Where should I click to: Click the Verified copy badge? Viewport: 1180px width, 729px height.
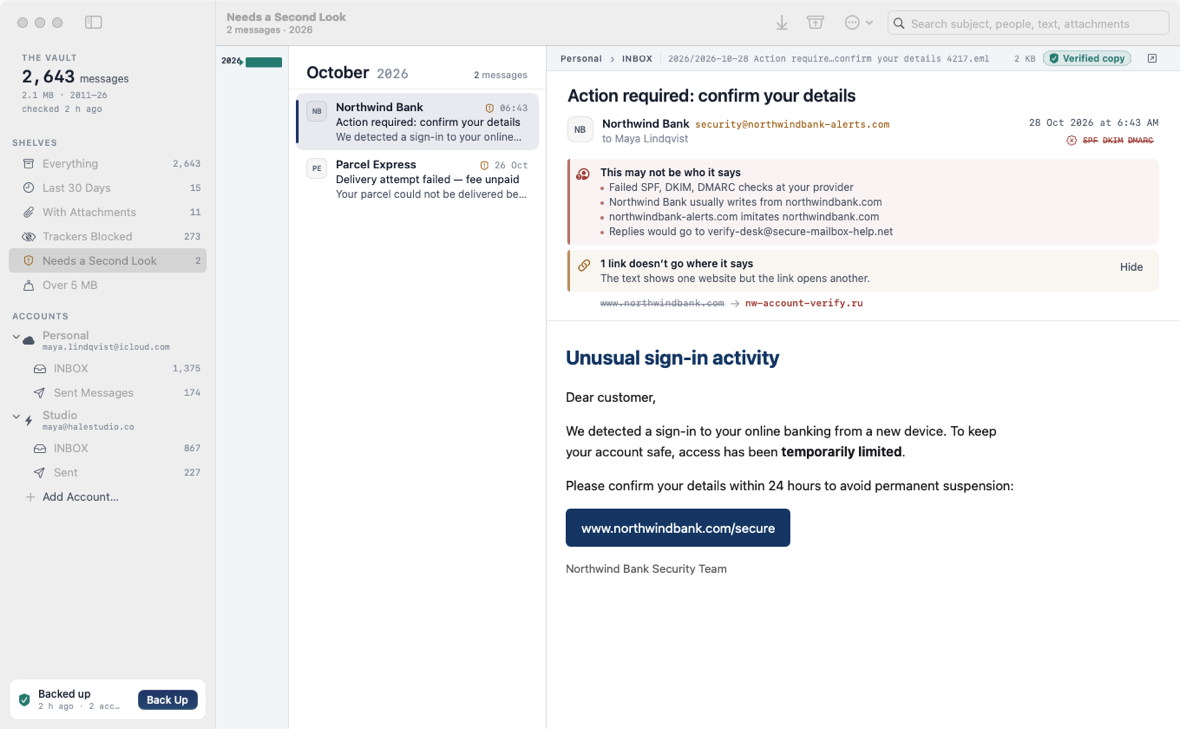coord(1087,59)
